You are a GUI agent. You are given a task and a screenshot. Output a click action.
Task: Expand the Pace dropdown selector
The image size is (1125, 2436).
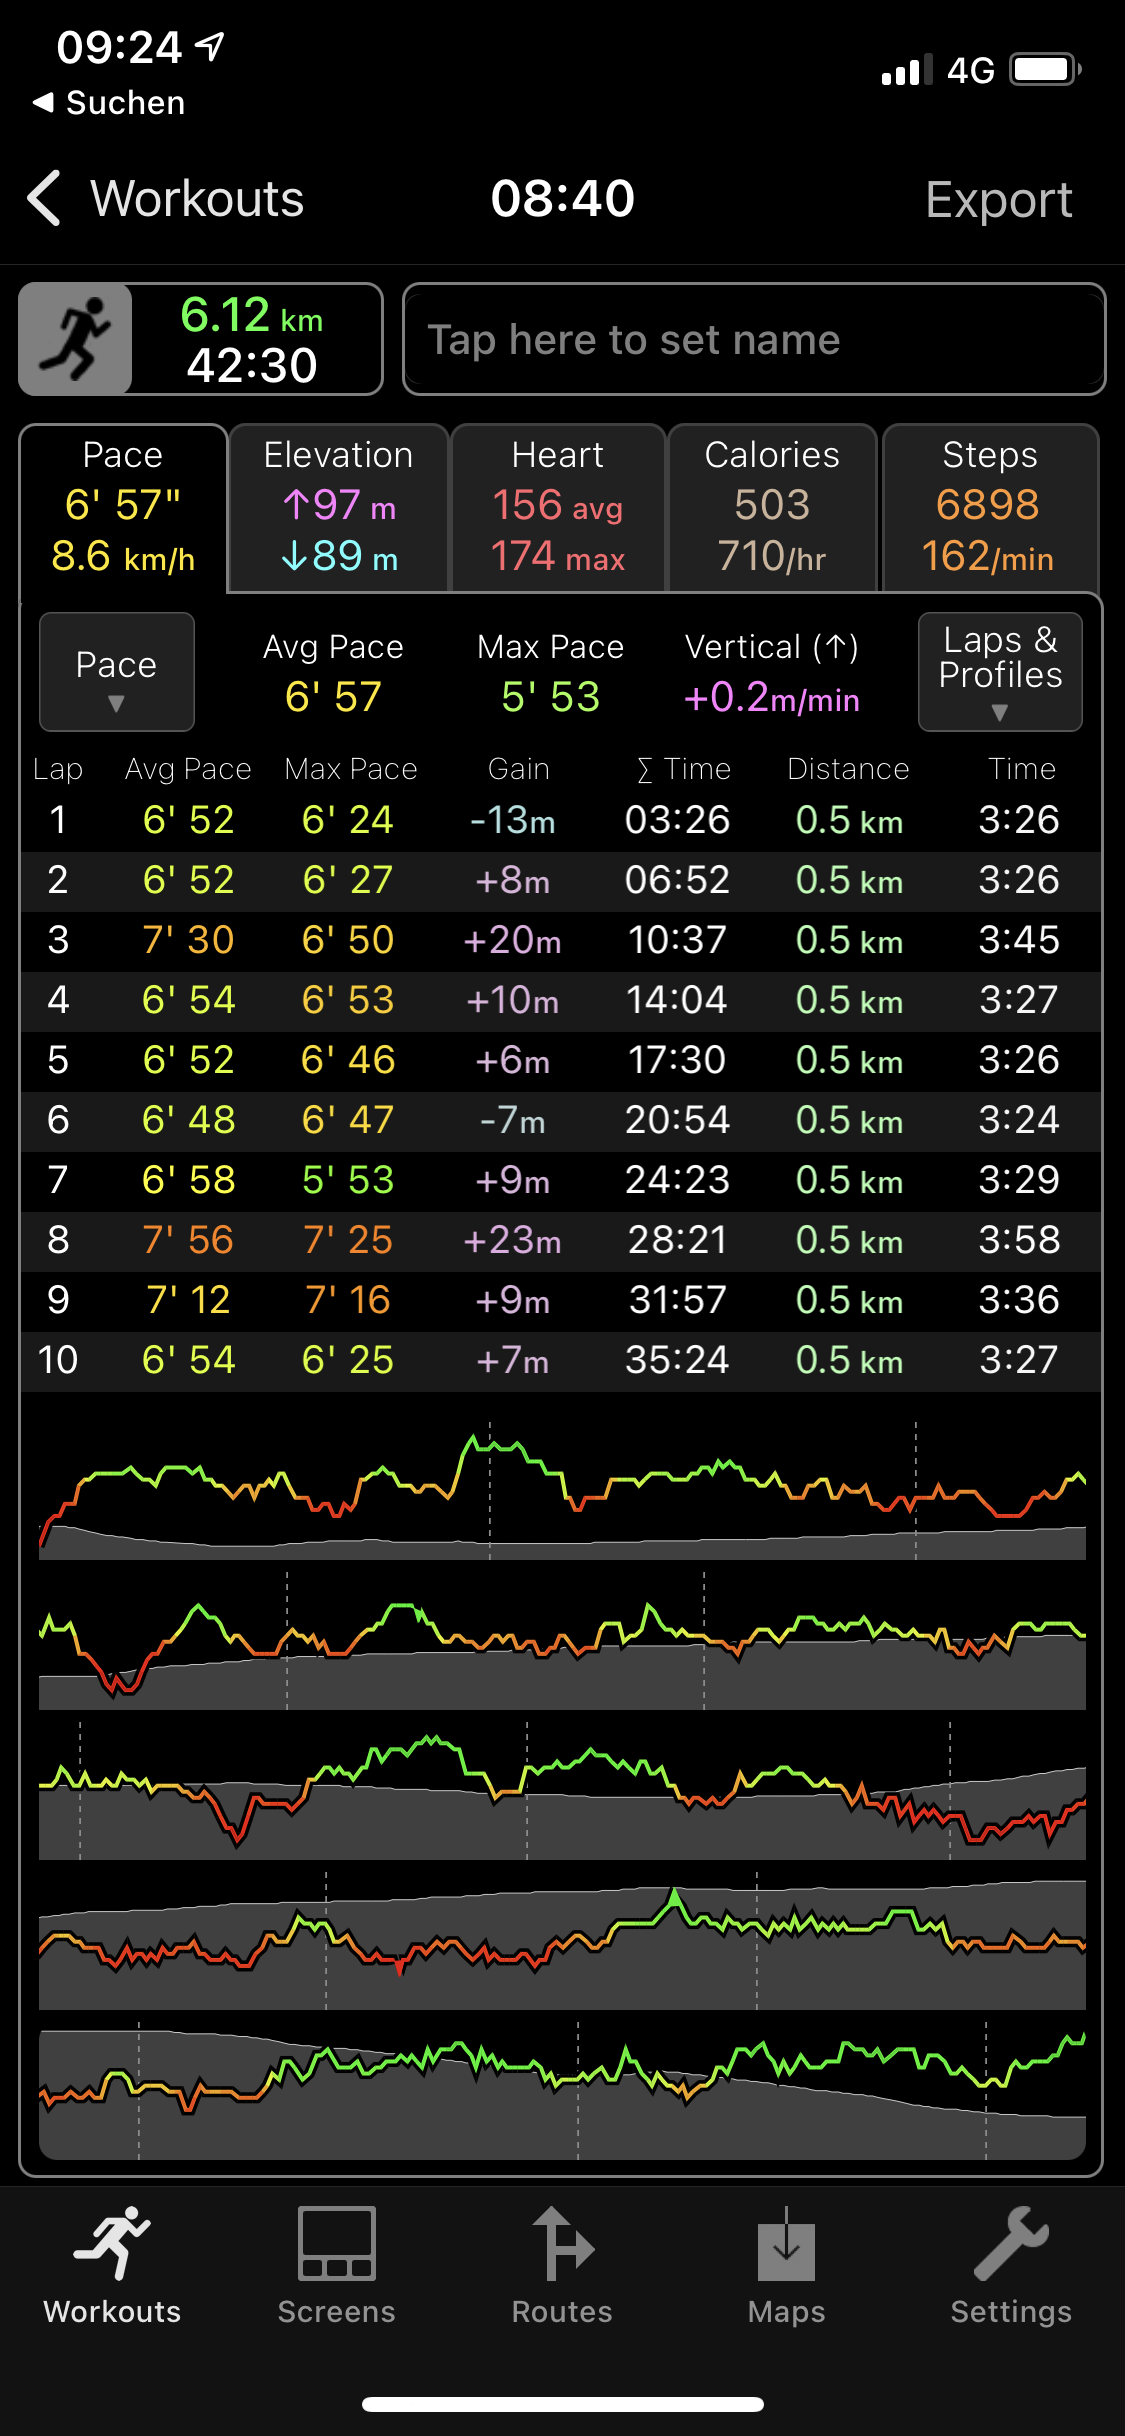(x=116, y=672)
